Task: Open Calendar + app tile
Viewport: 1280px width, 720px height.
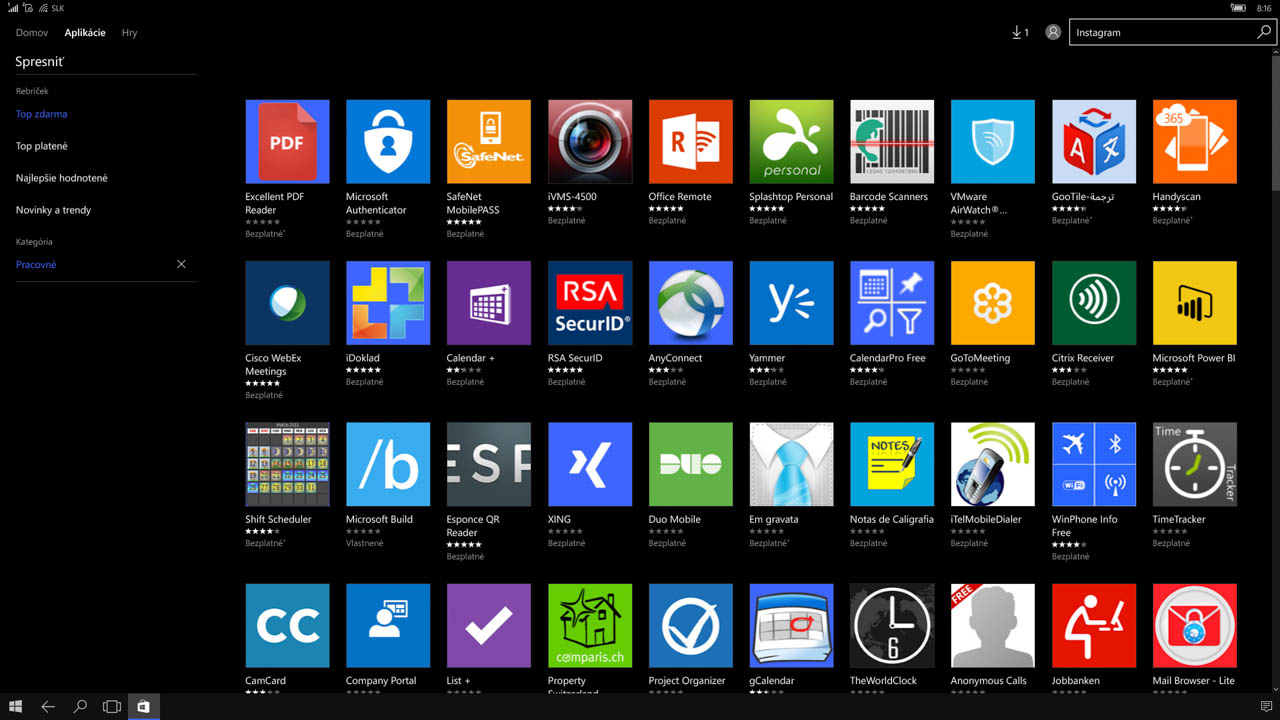Action: [489, 303]
